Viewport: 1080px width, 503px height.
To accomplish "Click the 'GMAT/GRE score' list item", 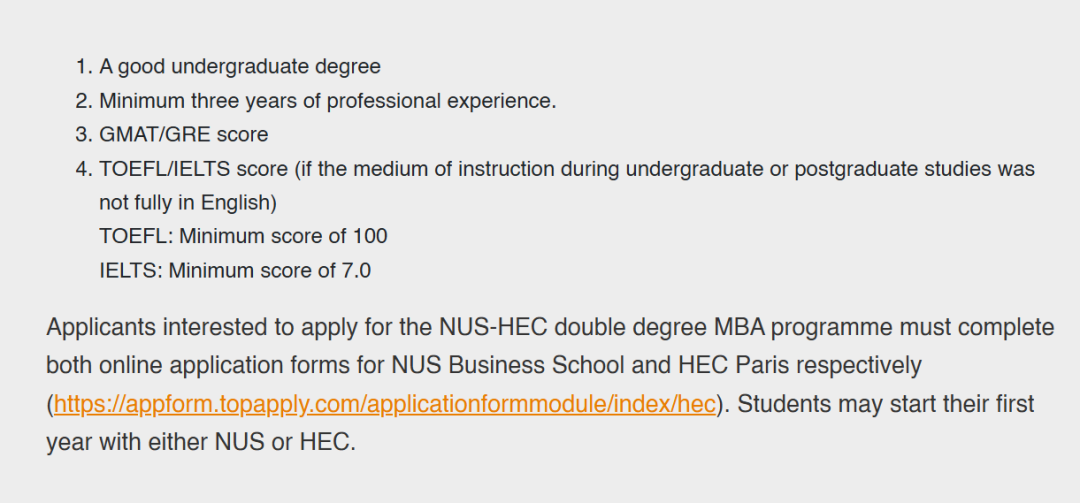I will click(x=184, y=134).
